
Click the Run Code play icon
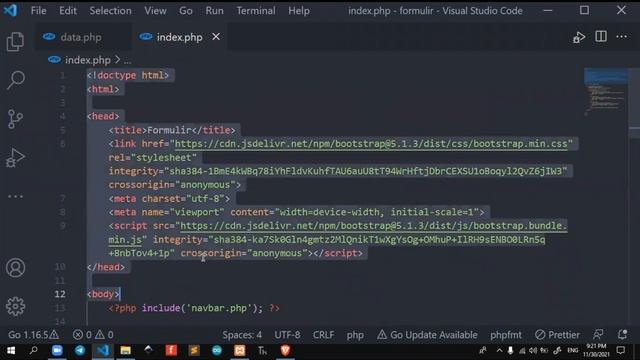[579, 37]
